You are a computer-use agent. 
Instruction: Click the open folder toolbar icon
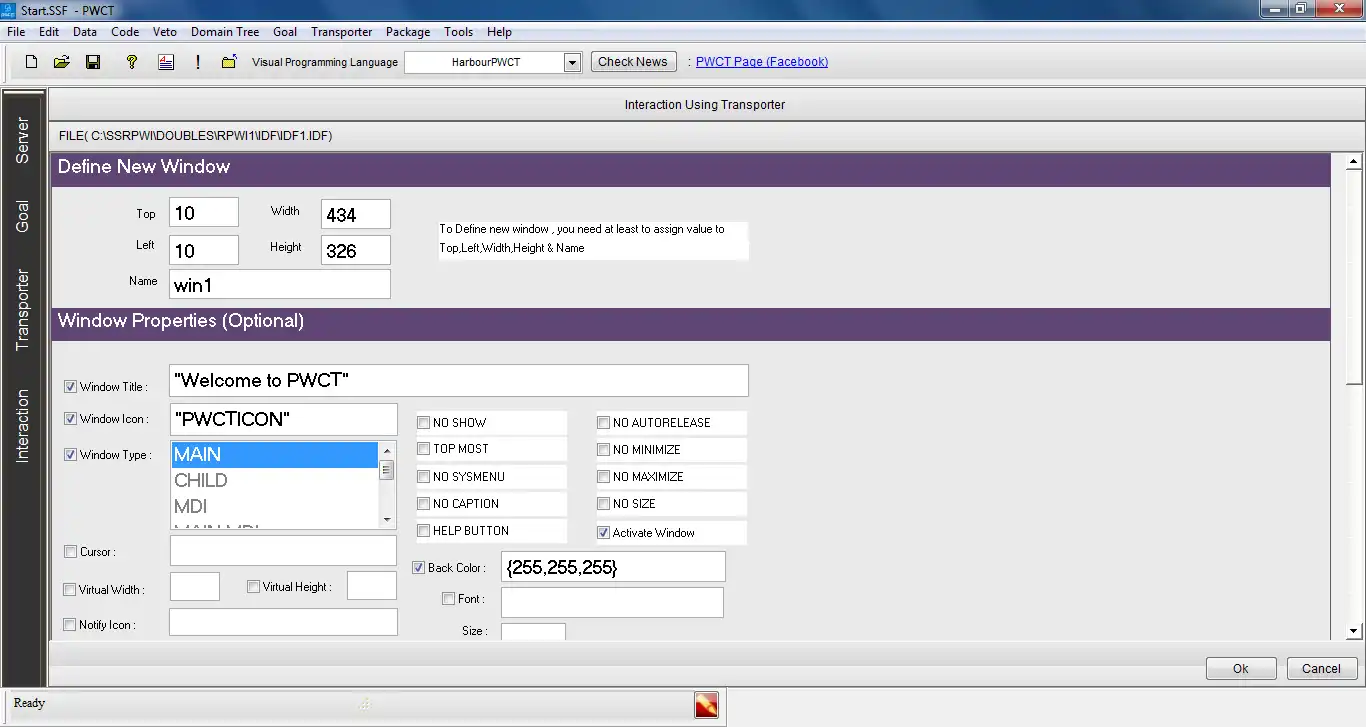[61, 62]
